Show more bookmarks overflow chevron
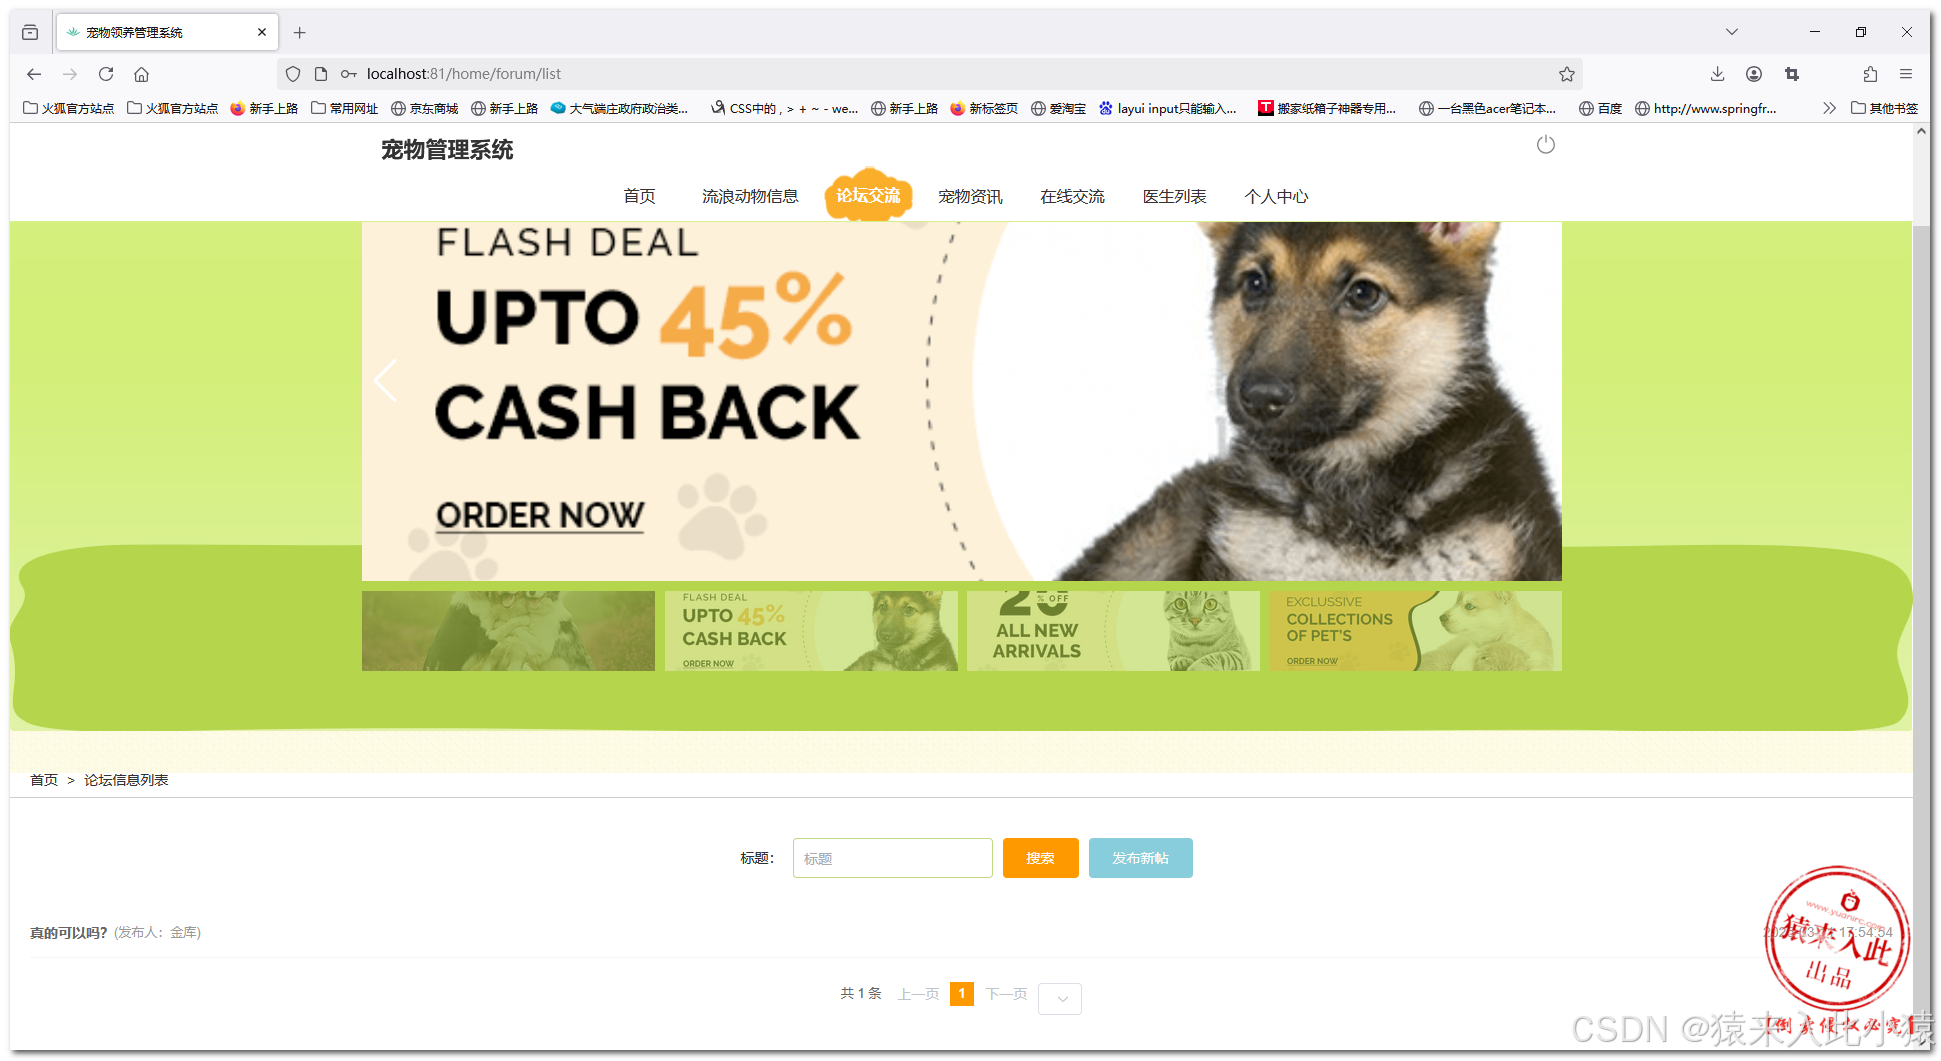Image resolution: width=1941 pixels, height=1061 pixels. [x=1829, y=108]
